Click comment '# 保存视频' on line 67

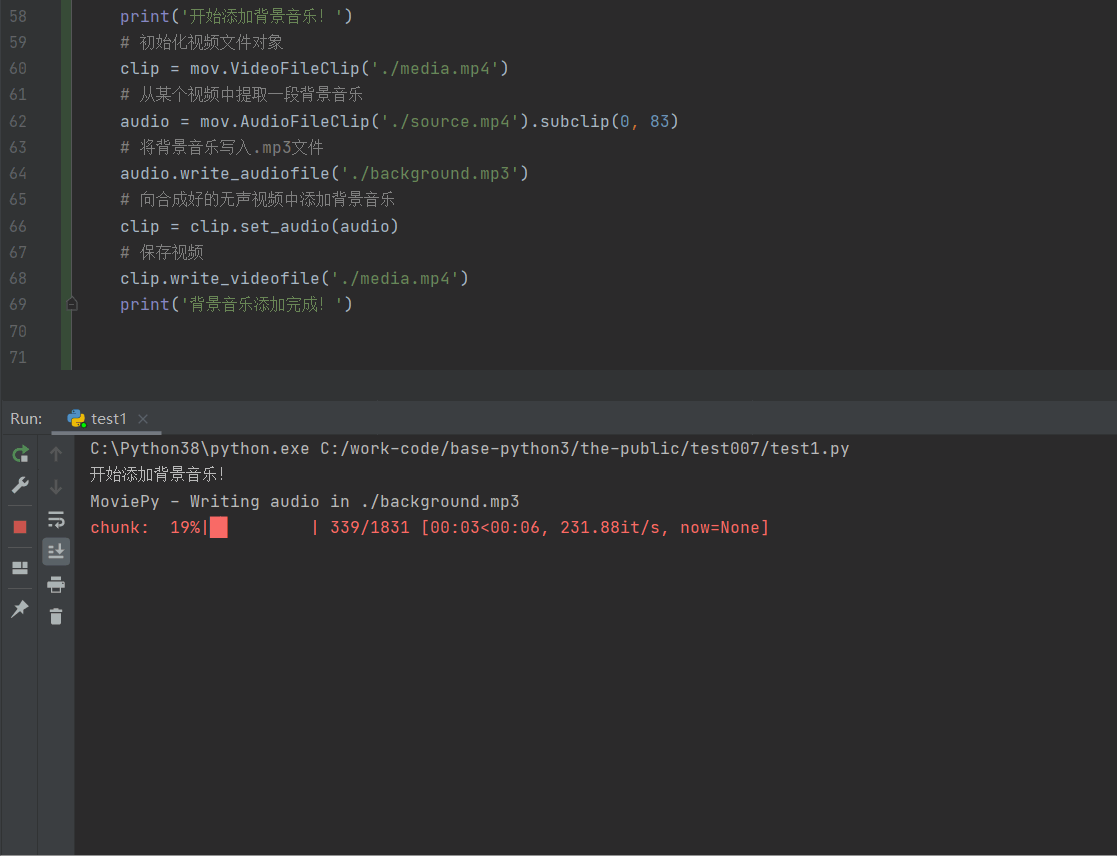point(162,252)
